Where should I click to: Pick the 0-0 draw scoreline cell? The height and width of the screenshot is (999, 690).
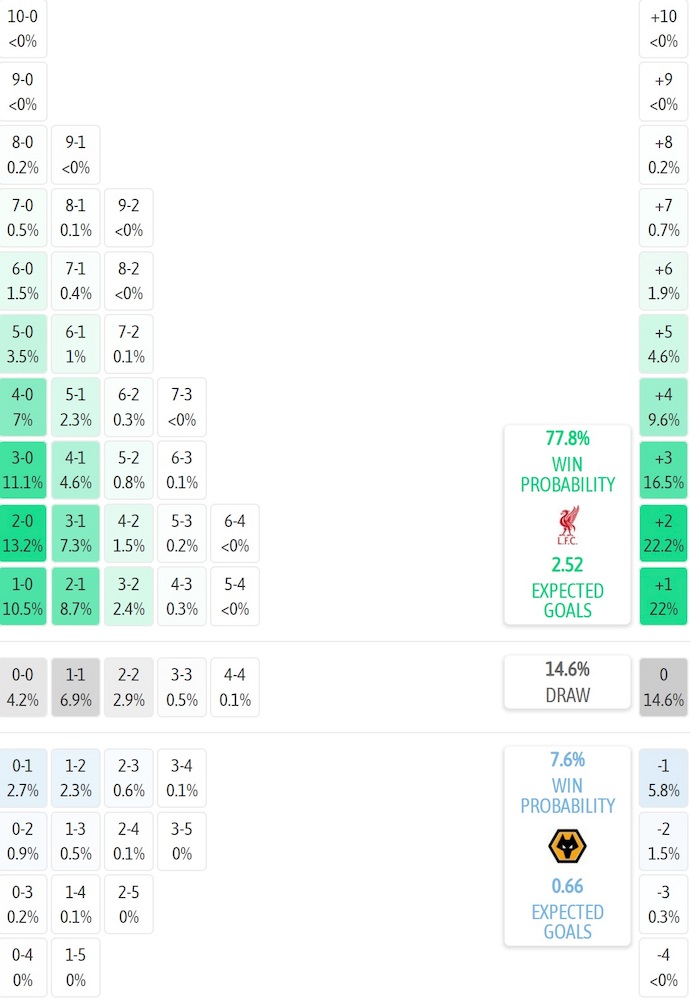pyautogui.click(x=23, y=687)
